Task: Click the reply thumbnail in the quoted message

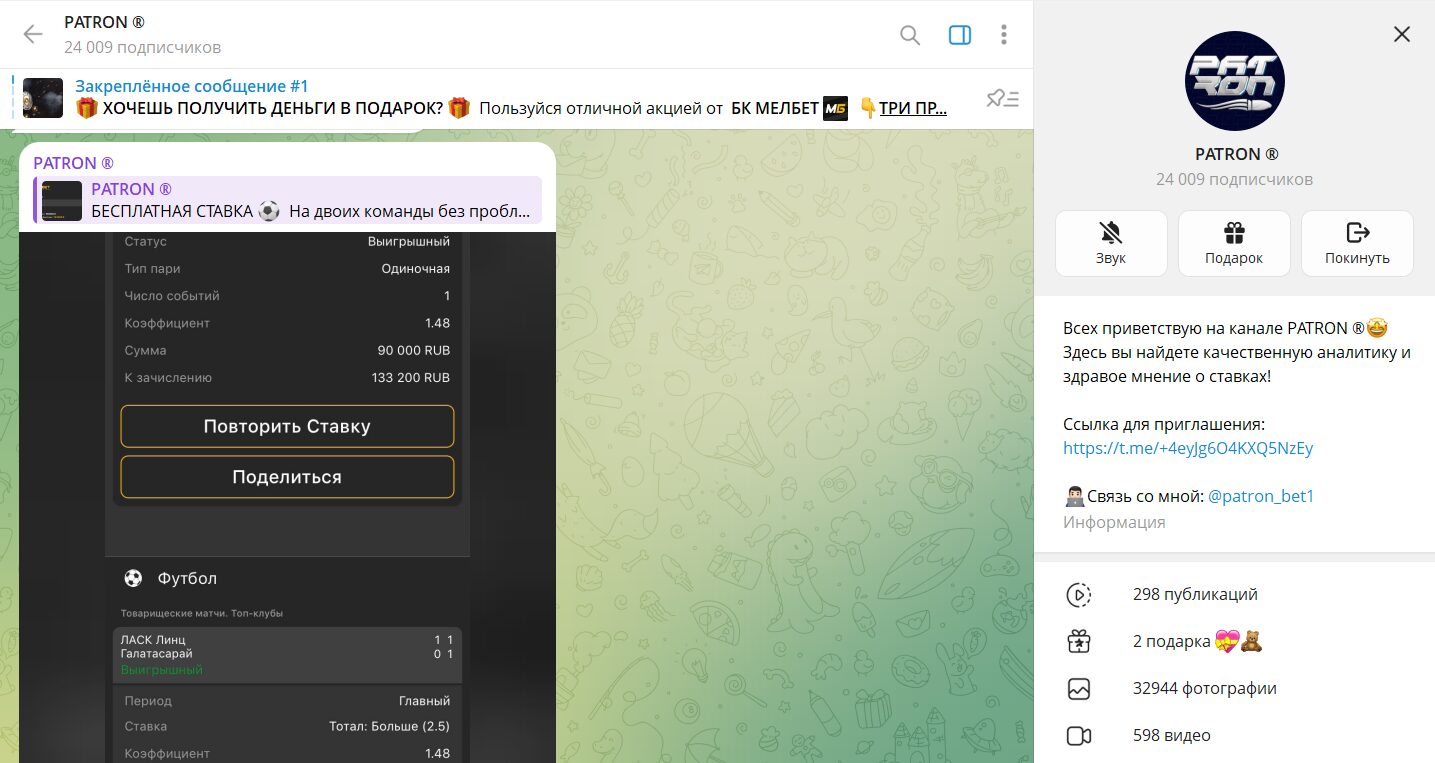Action: coord(62,200)
